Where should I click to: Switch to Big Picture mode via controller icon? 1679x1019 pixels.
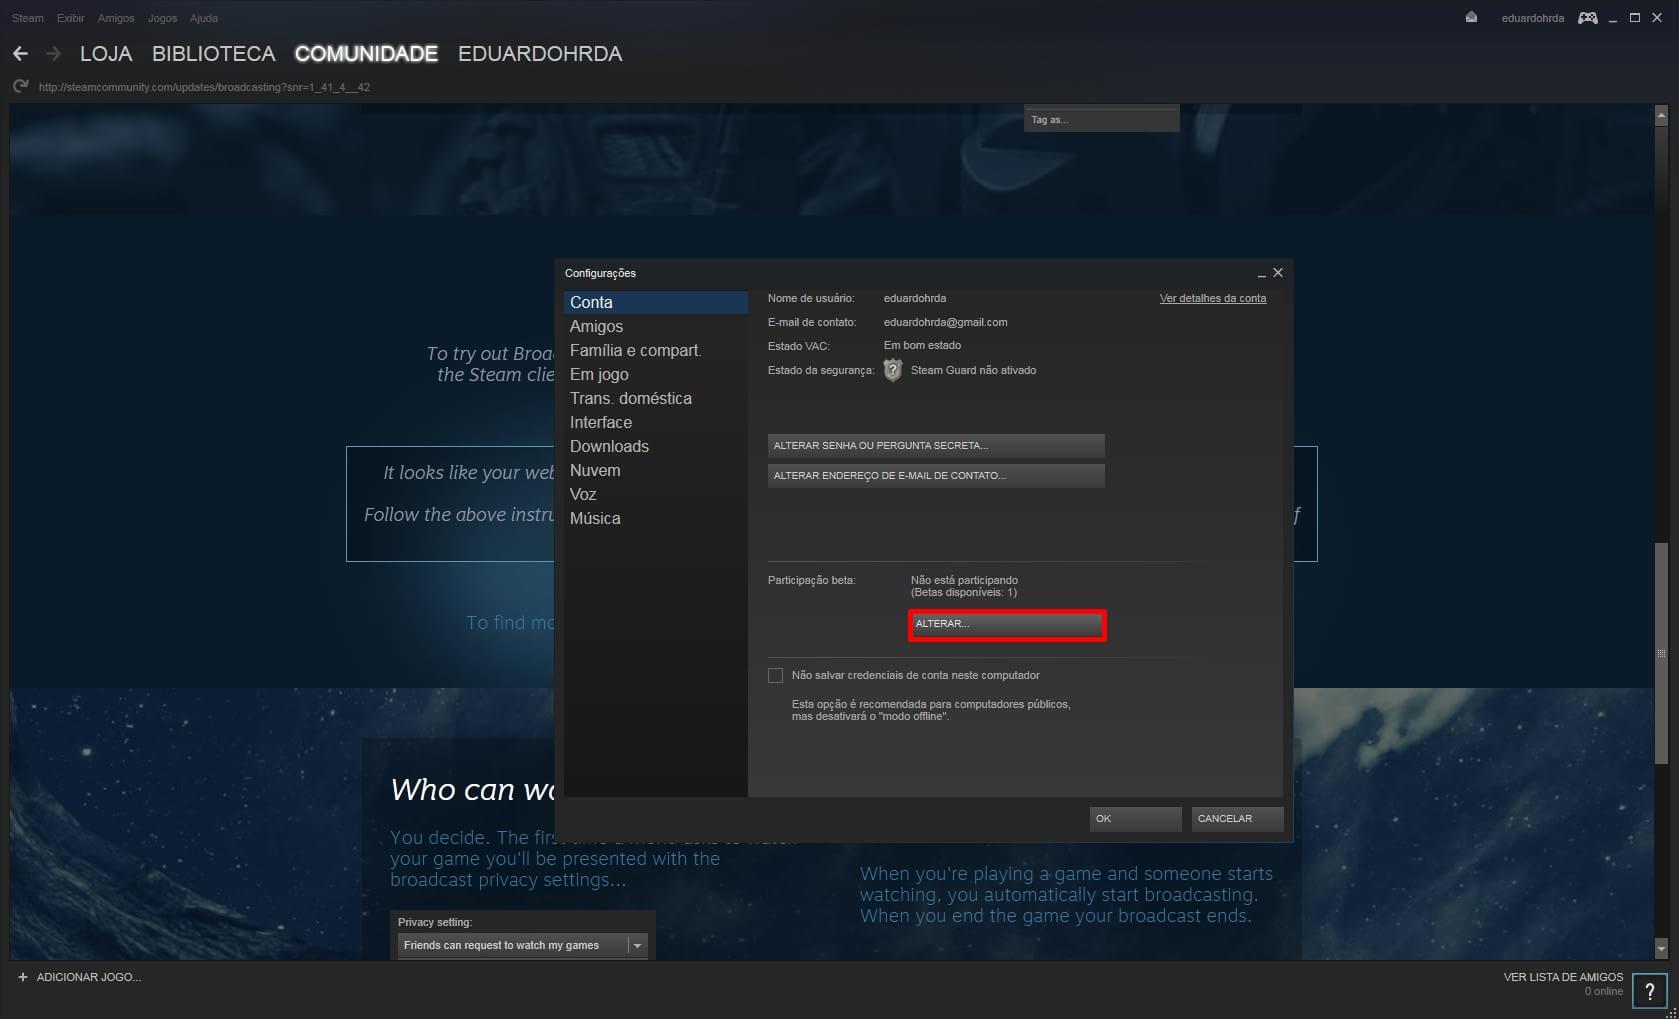tap(1587, 18)
